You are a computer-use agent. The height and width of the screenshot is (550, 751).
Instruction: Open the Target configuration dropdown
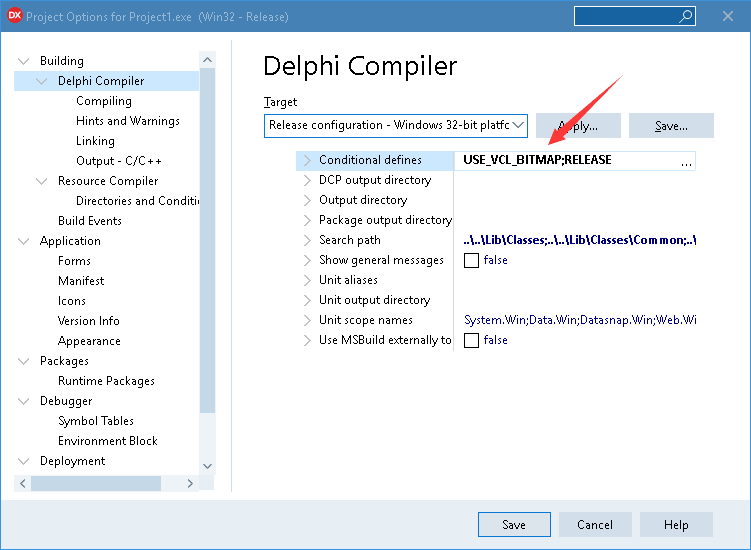[518, 126]
